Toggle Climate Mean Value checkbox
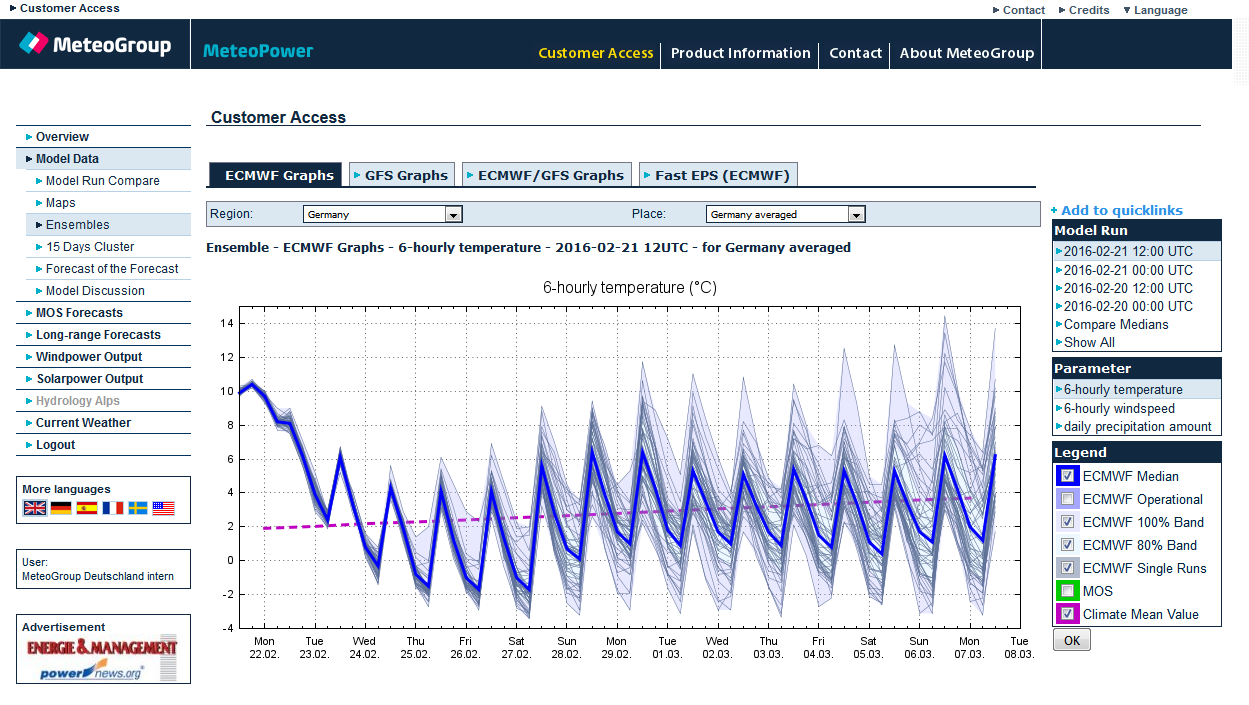Viewport: 1249px width, 705px height. click(x=1067, y=614)
